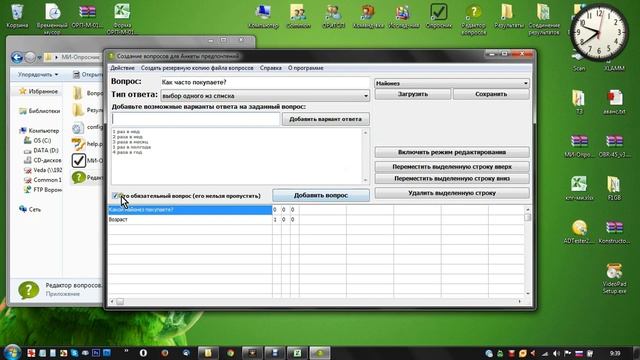This screenshot has width=640, height=360.
Task: Click Переместить выделенную строку вниз
Action: (x=452, y=178)
